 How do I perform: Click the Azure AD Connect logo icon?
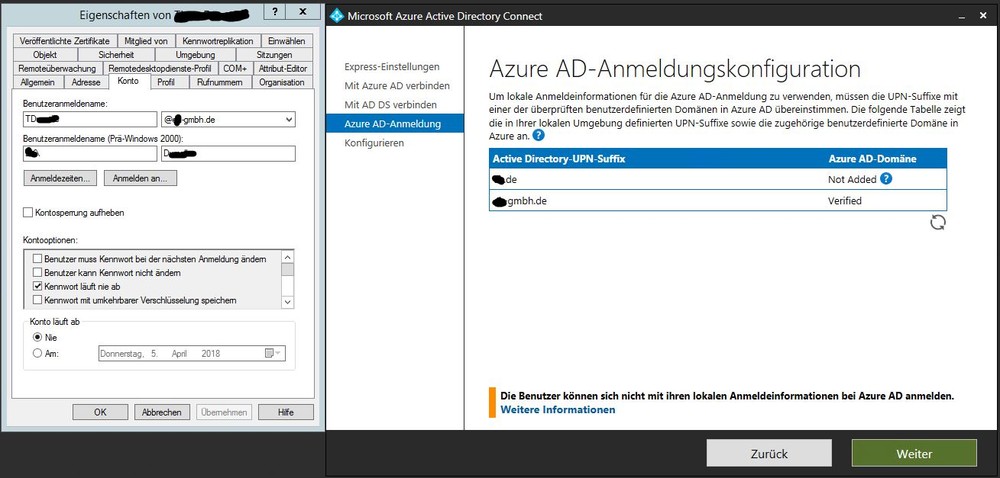coord(339,15)
